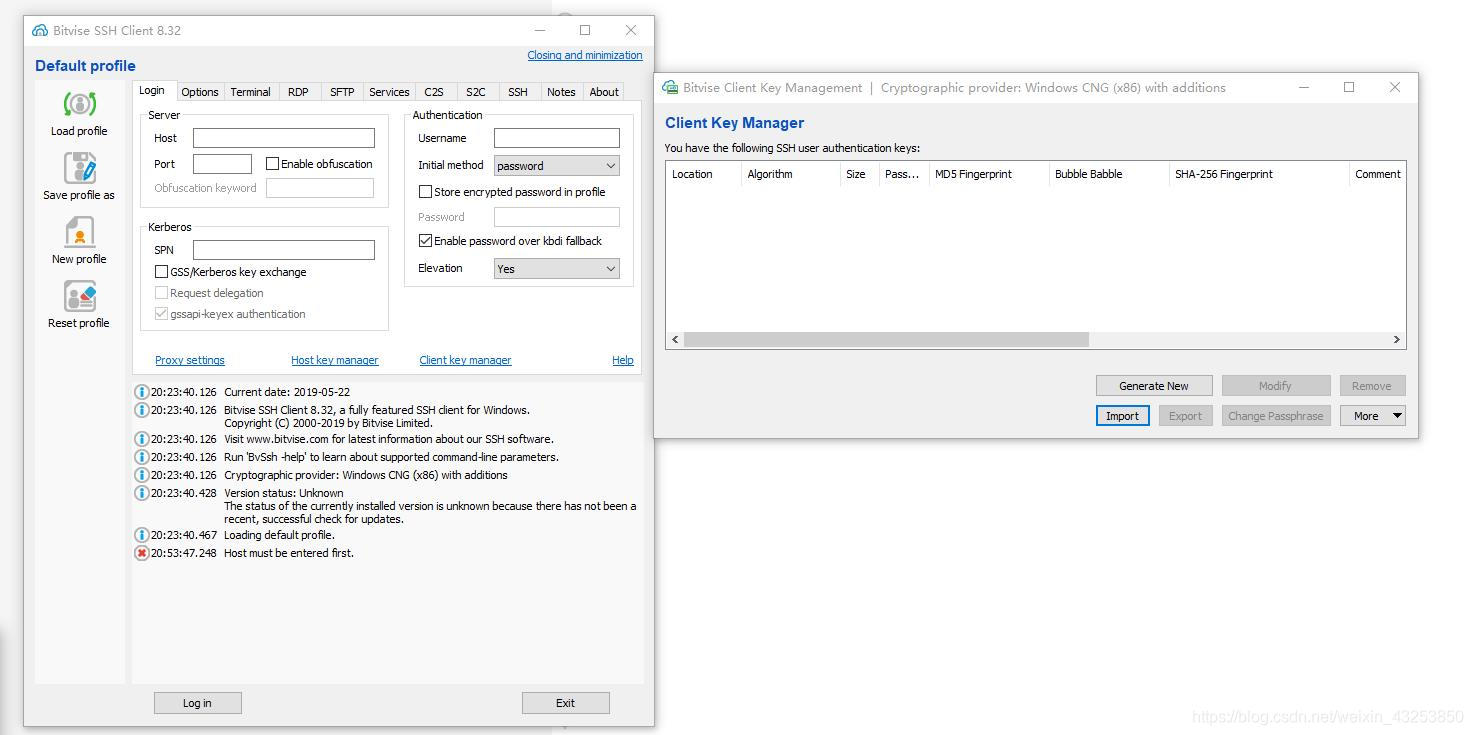
Task: Open the SSH tab
Action: tap(518, 92)
